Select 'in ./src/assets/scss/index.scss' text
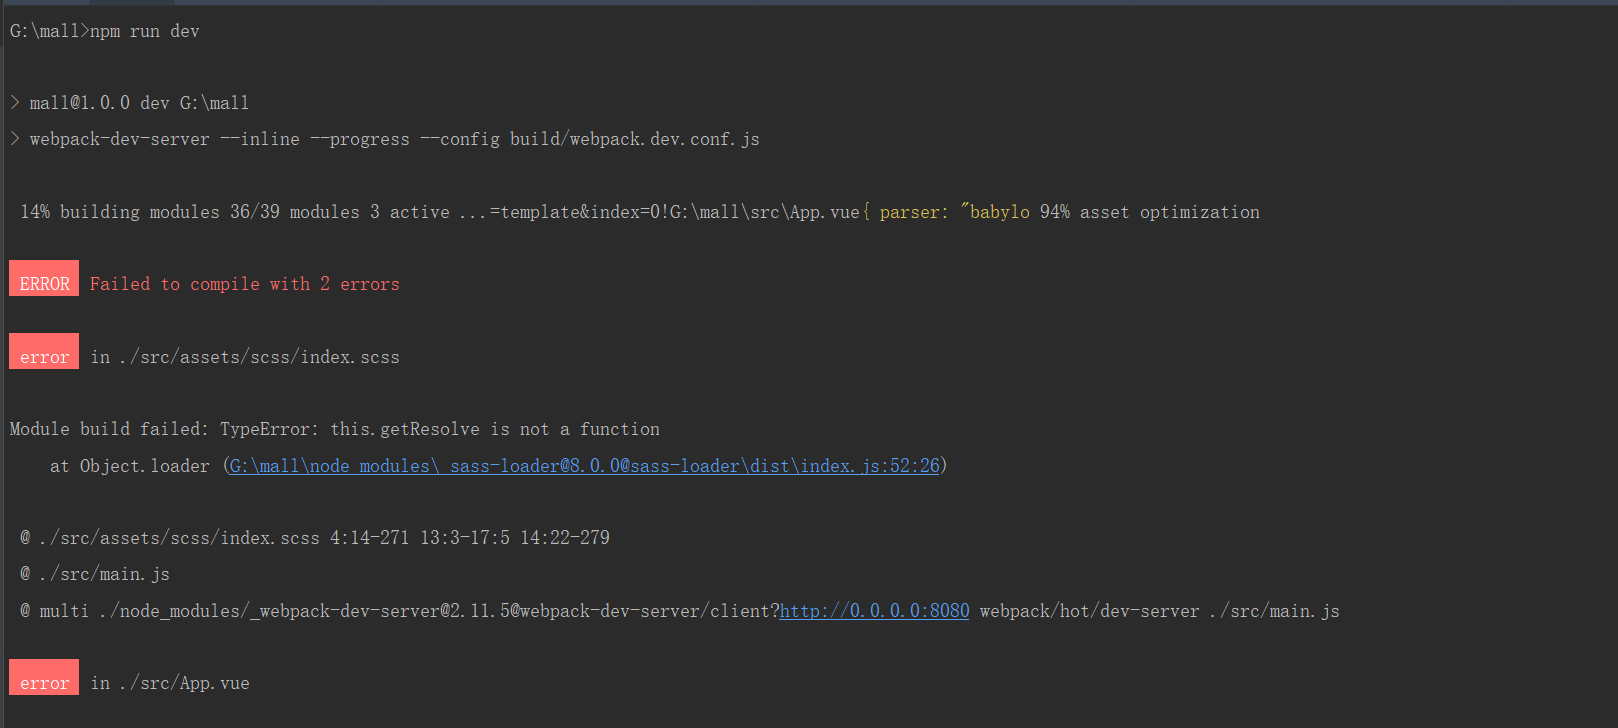Viewport: 1618px width, 728px height. 245,357
